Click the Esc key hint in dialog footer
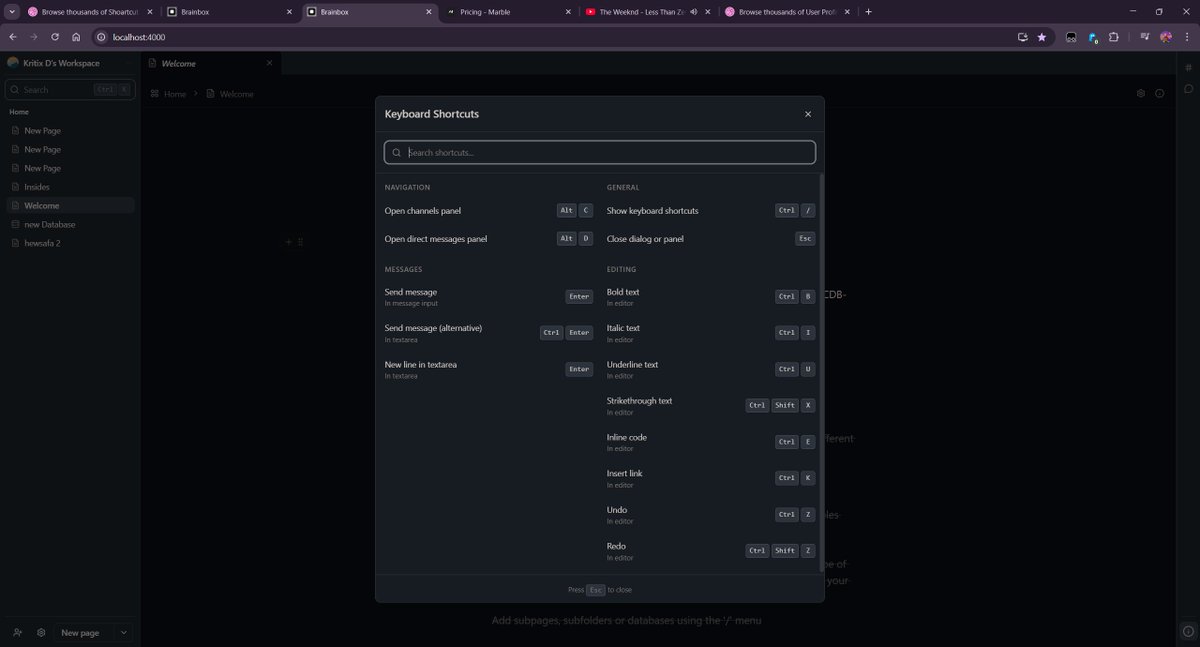1200x647 pixels. coord(596,590)
